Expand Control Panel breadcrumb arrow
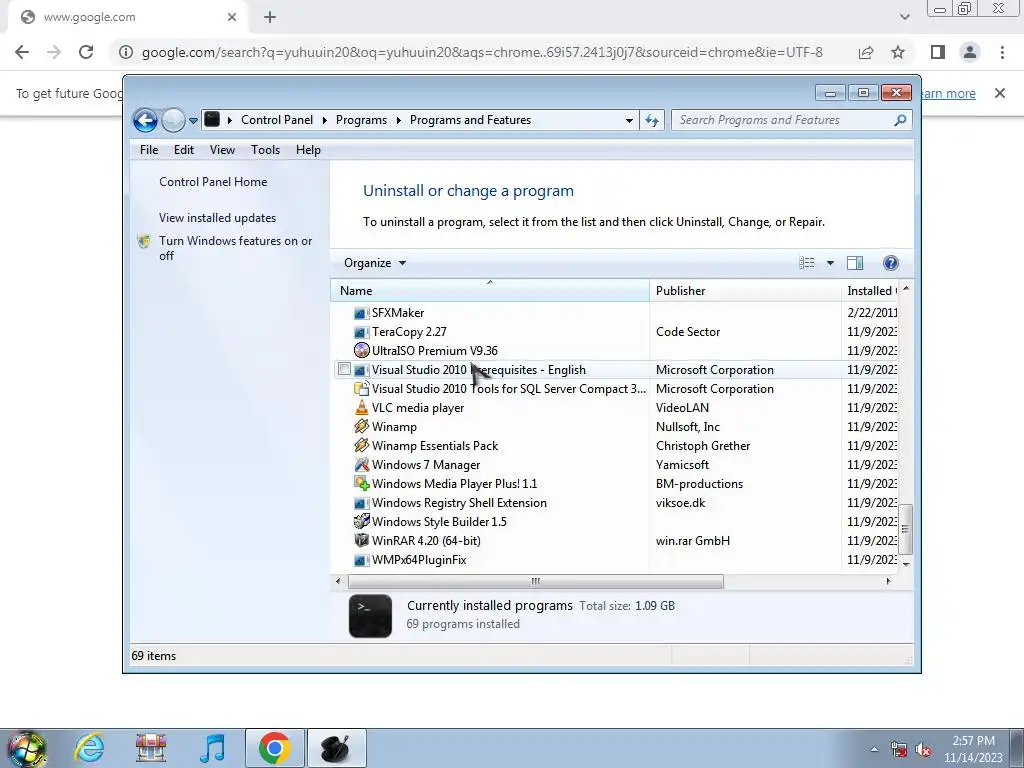1024x768 pixels. coord(325,120)
